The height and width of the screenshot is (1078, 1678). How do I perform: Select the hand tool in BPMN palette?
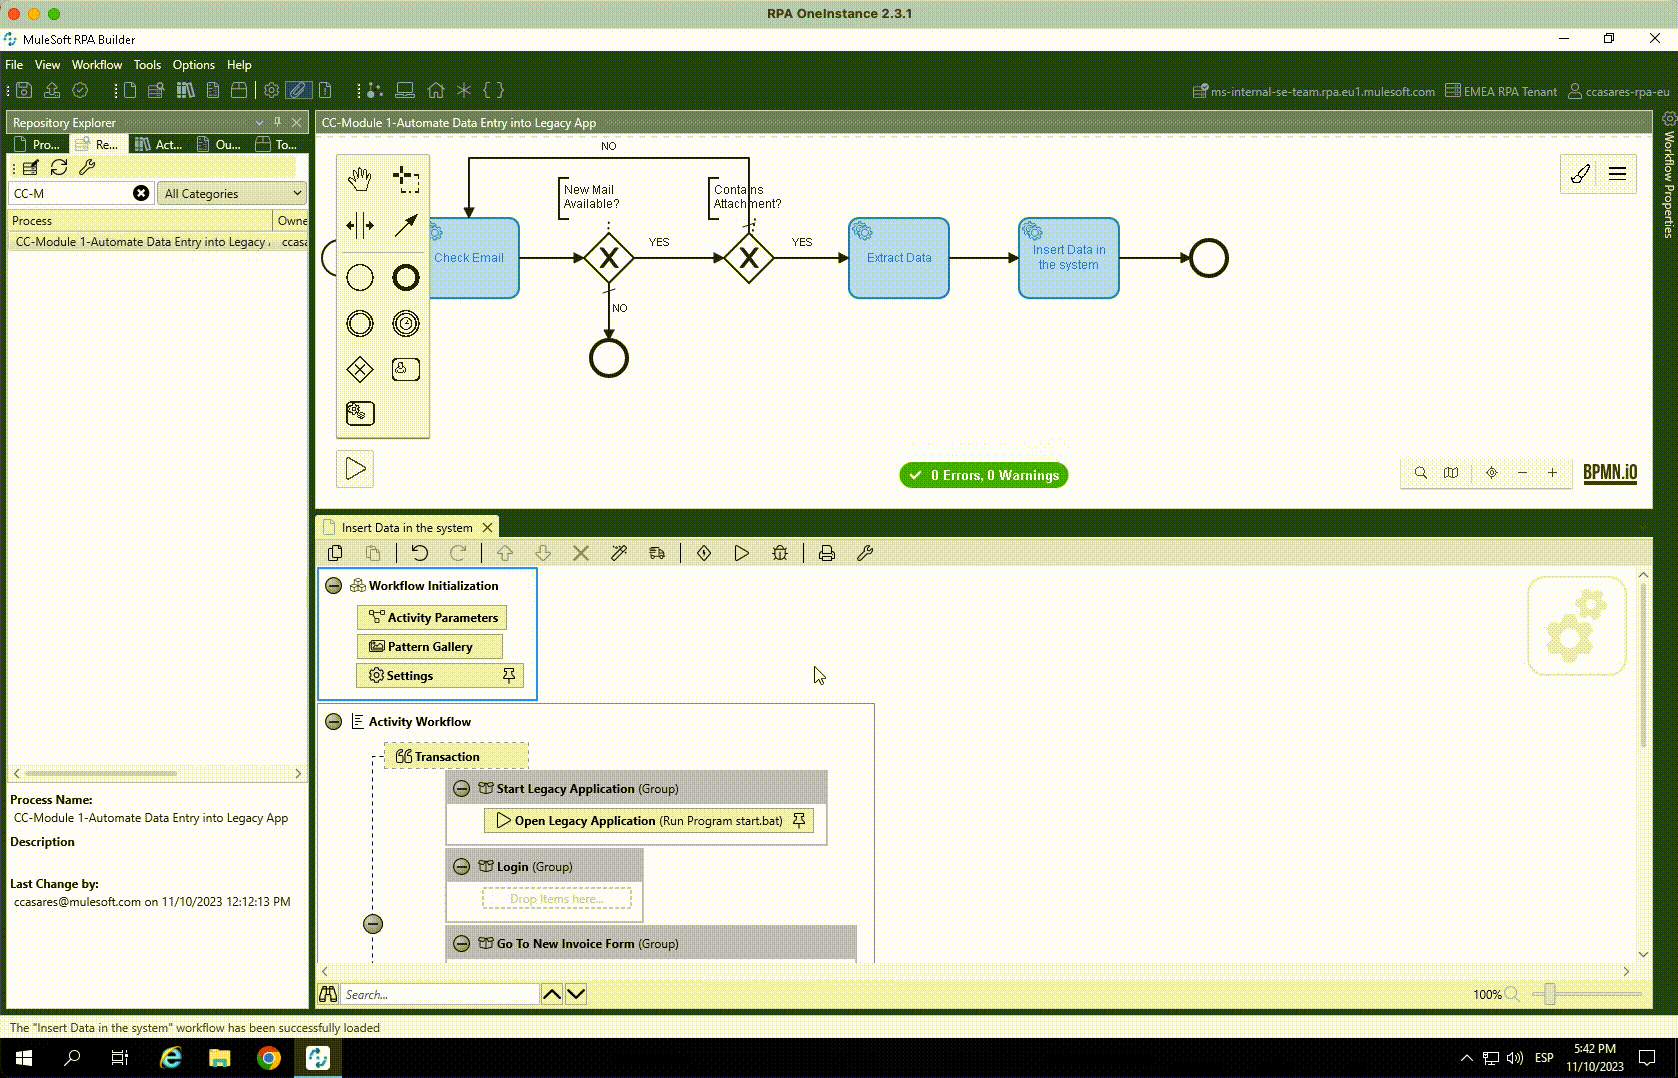click(359, 180)
